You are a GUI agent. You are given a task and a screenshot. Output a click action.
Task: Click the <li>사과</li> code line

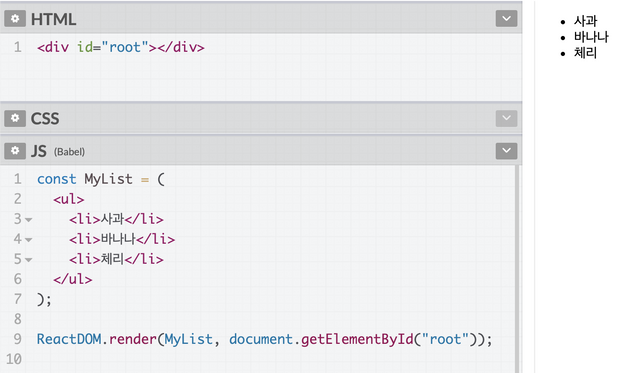pyautogui.click(x=116, y=219)
